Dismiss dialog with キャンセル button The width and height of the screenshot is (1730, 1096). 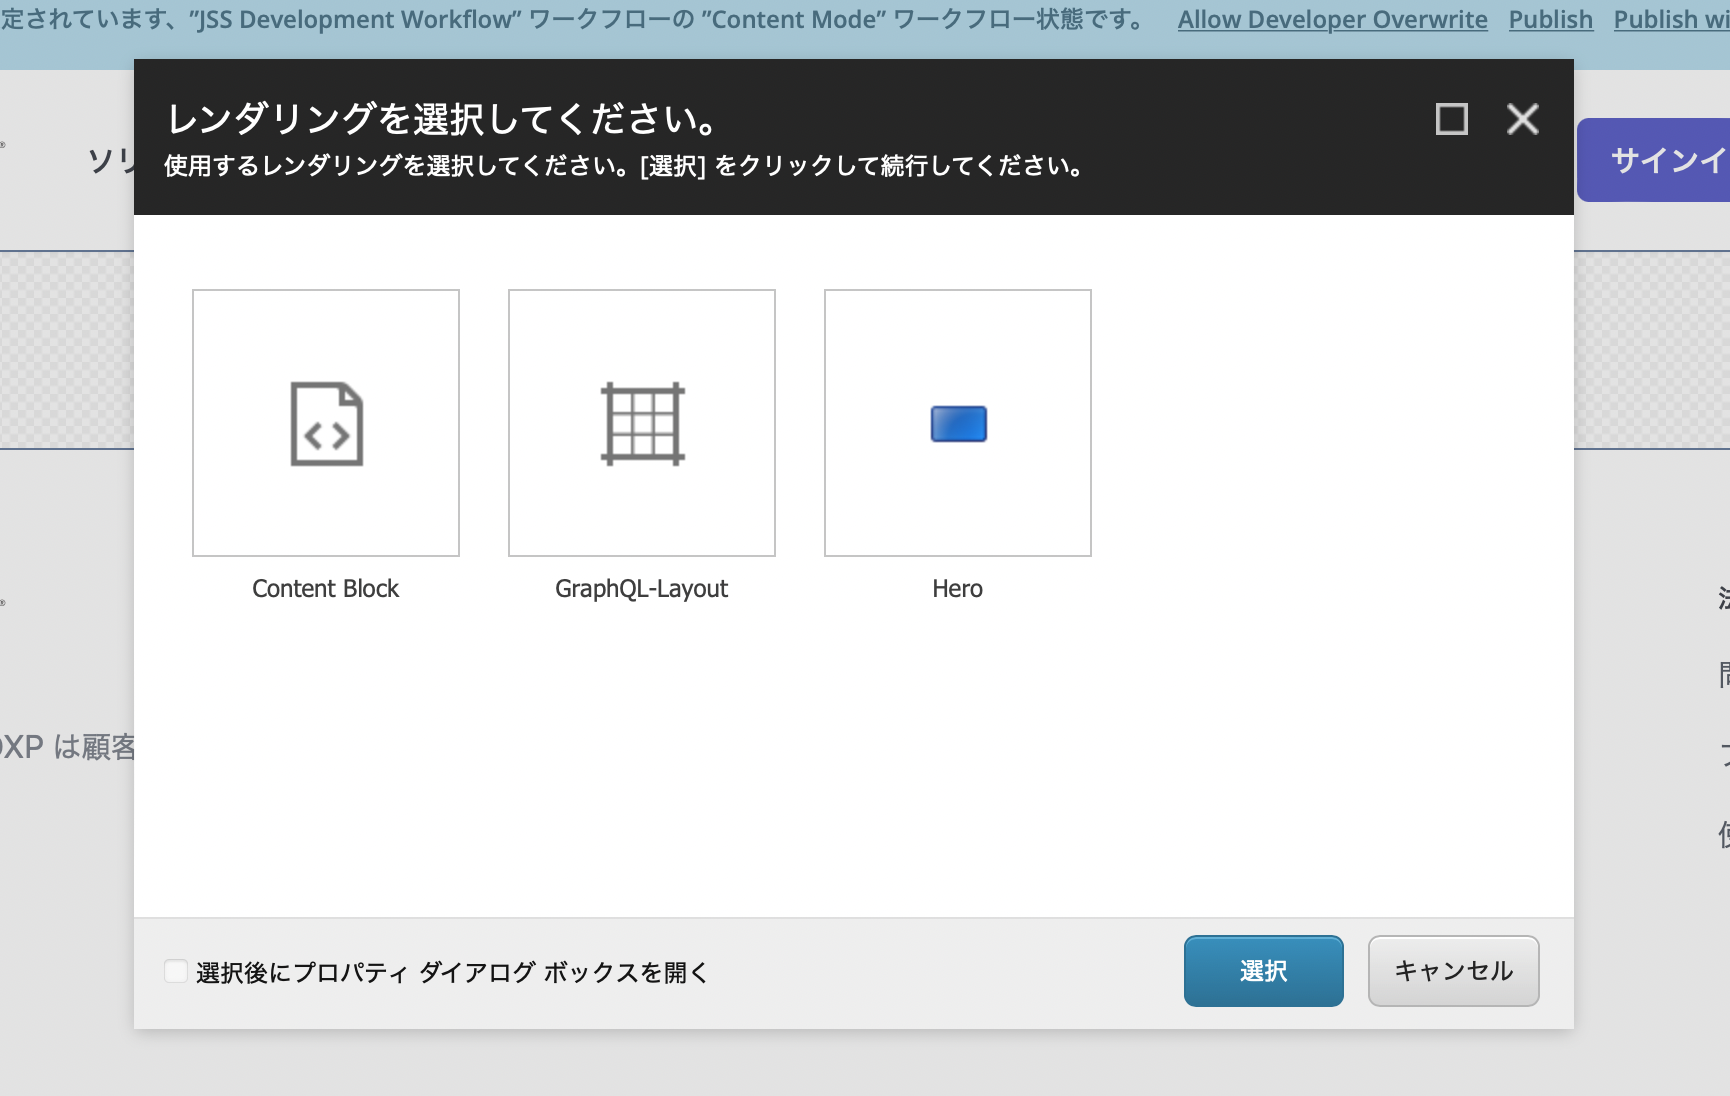[1454, 971]
